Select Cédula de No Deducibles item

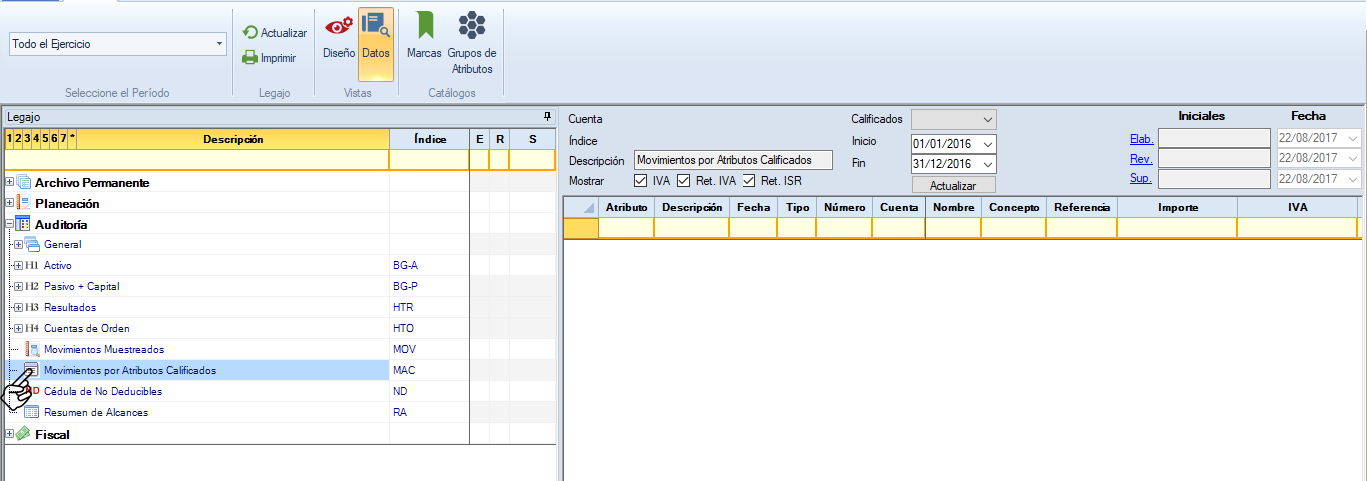[102, 391]
